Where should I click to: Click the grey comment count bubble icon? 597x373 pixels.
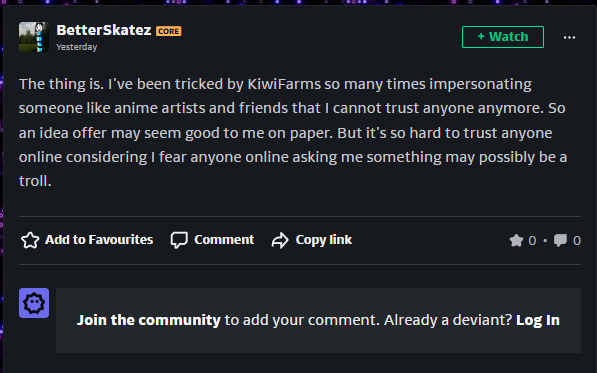[x=560, y=241]
